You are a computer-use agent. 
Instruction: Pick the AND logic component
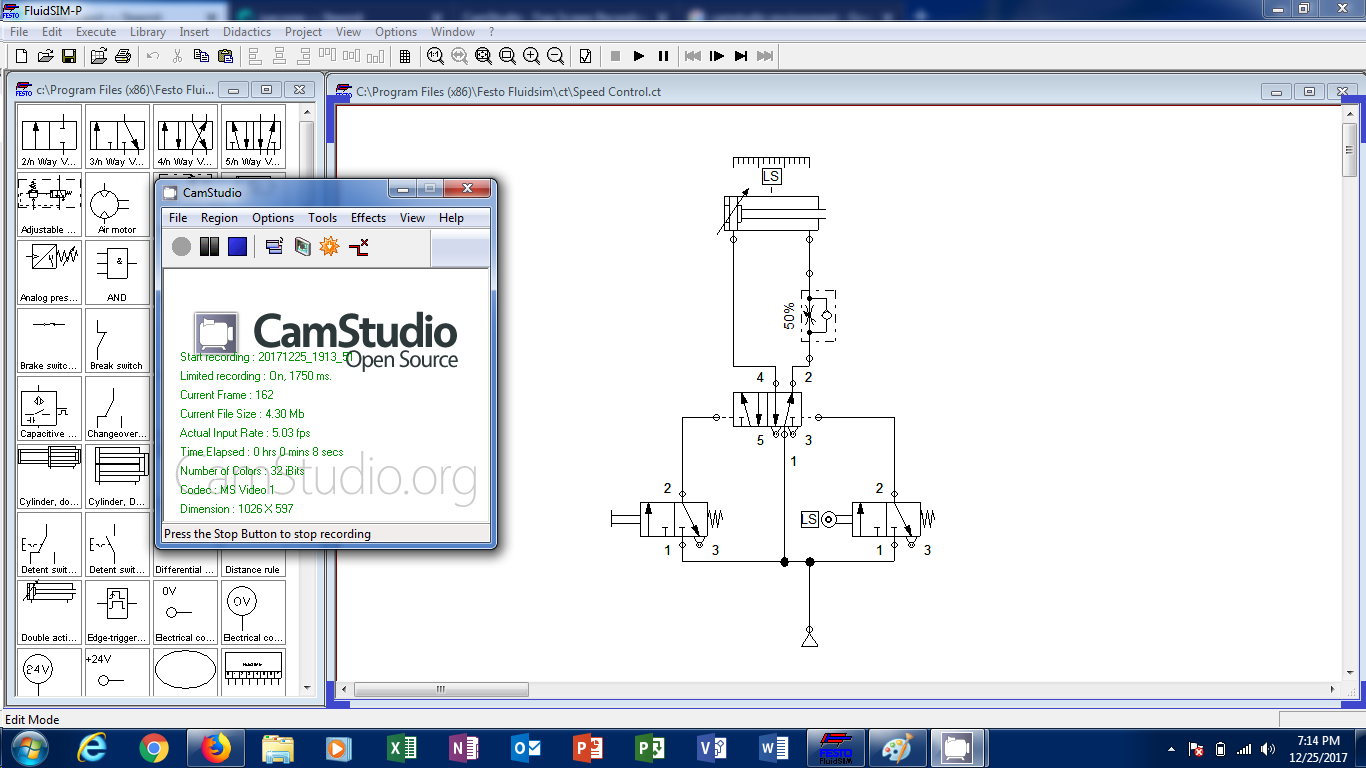117,273
